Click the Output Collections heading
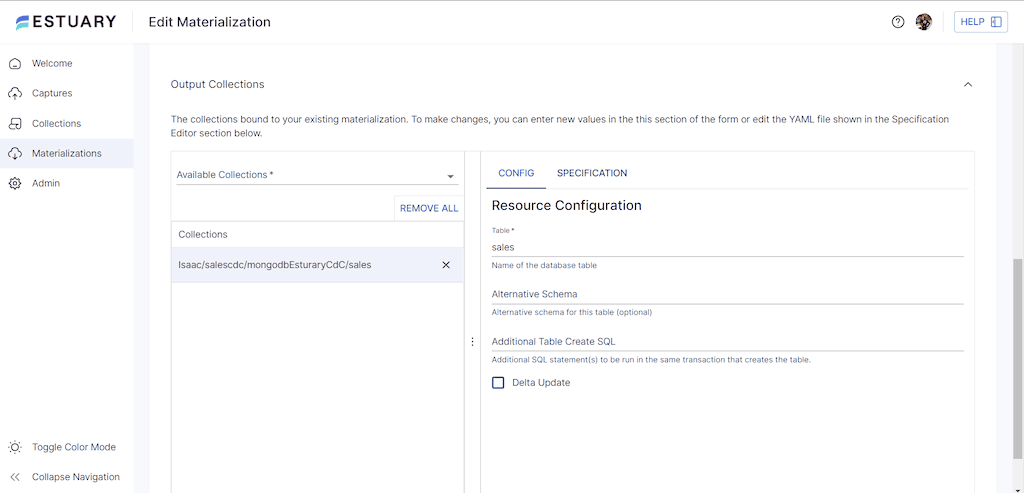 pos(217,84)
